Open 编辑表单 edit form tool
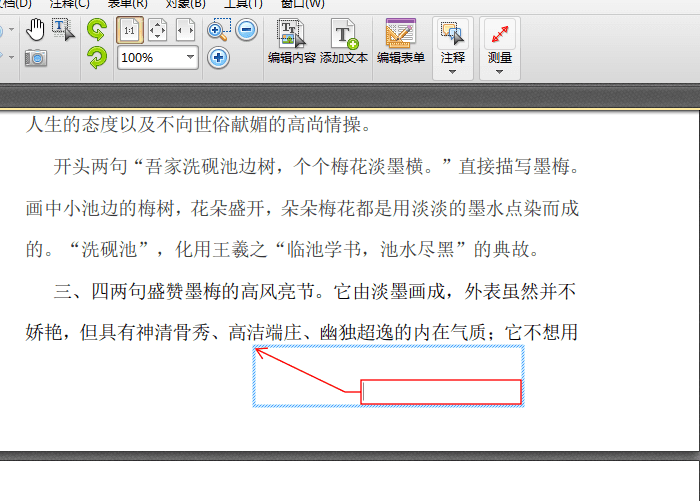The image size is (700, 501). pos(400,42)
